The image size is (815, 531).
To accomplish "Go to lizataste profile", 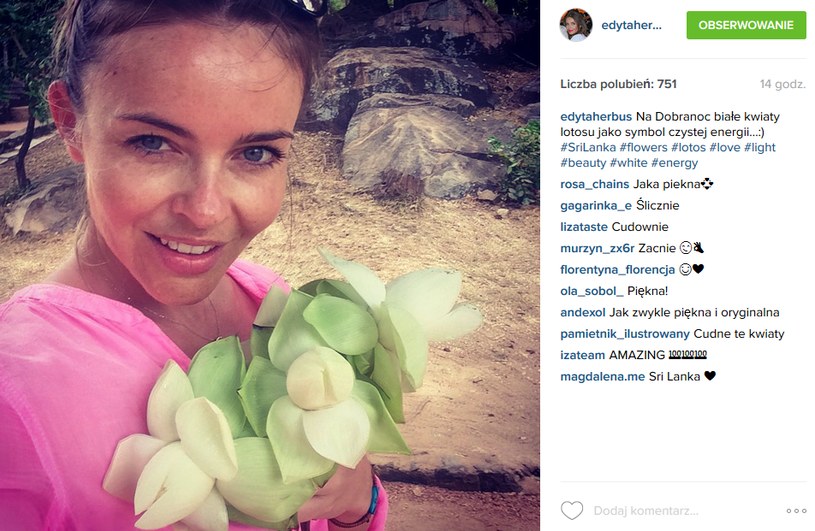I will [x=584, y=227].
